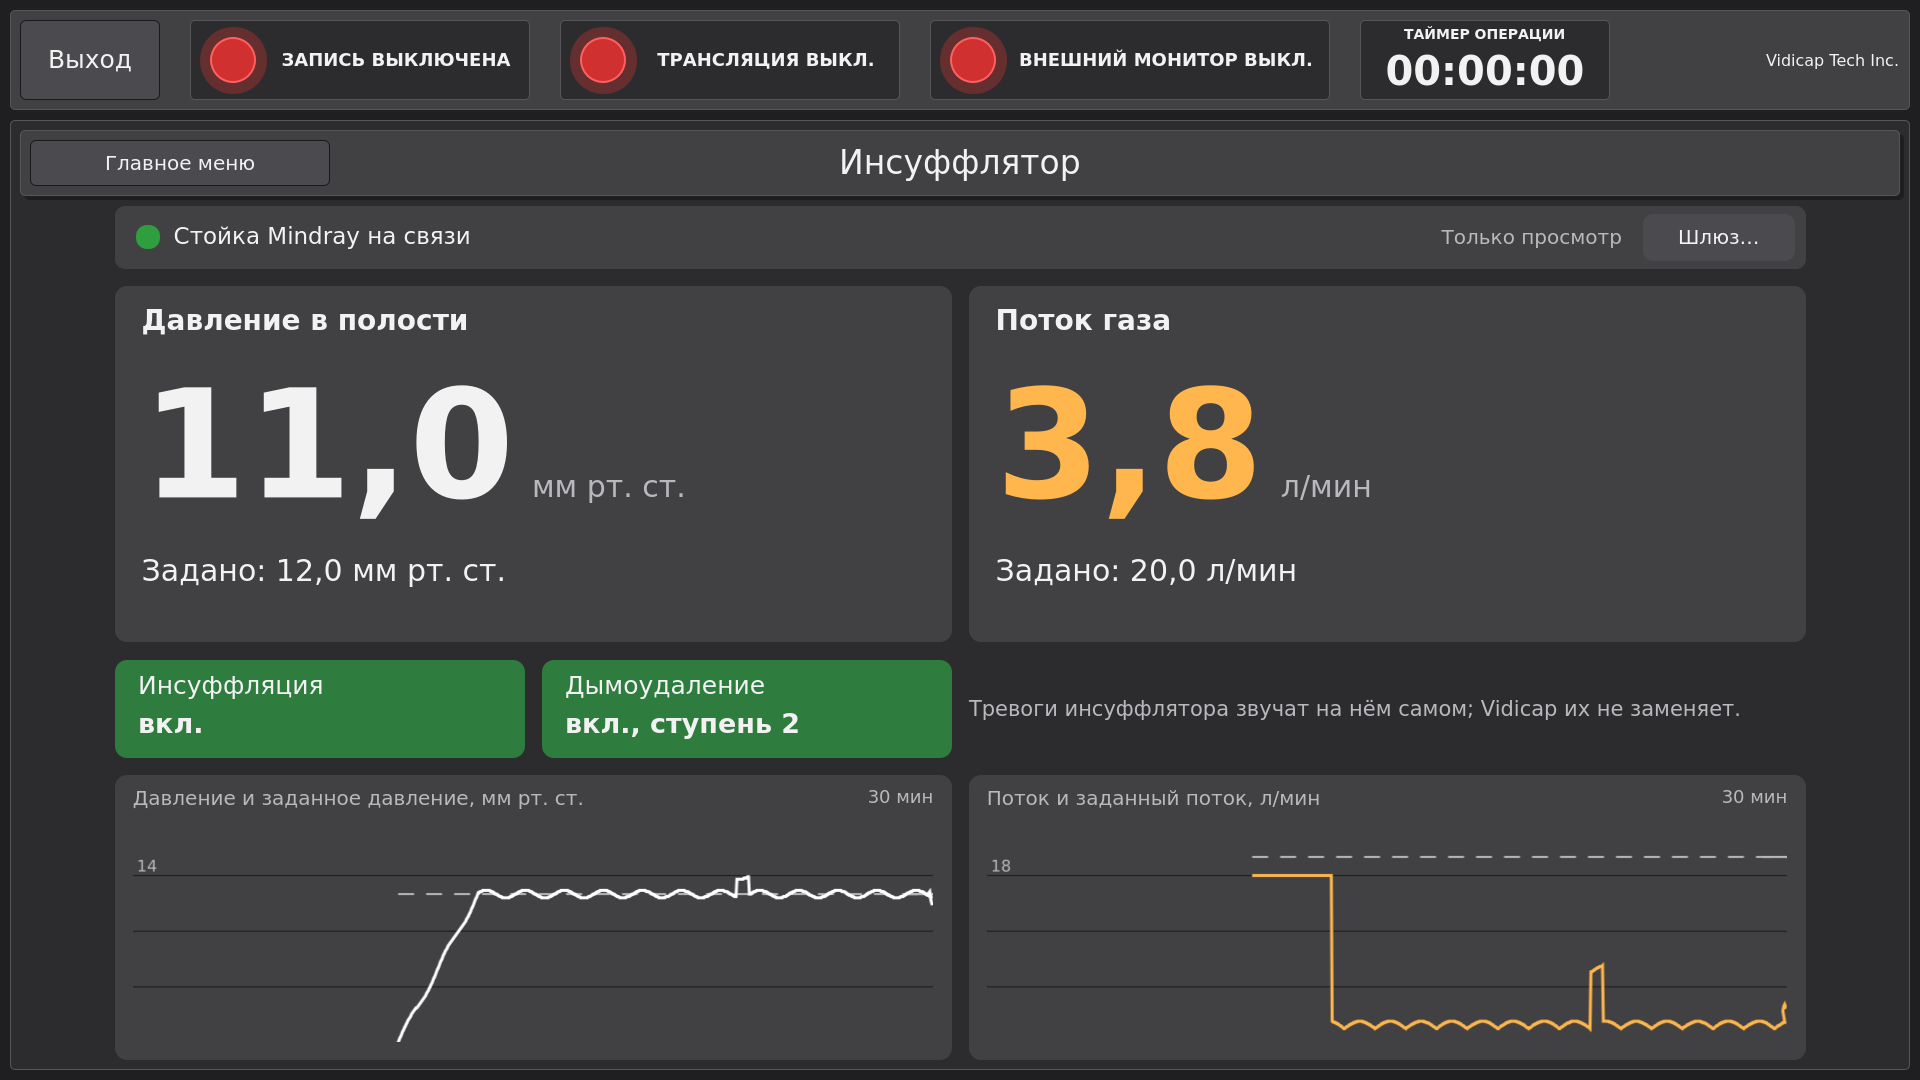
Task: Click the red external monitor indicator icon
Action: (973, 60)
